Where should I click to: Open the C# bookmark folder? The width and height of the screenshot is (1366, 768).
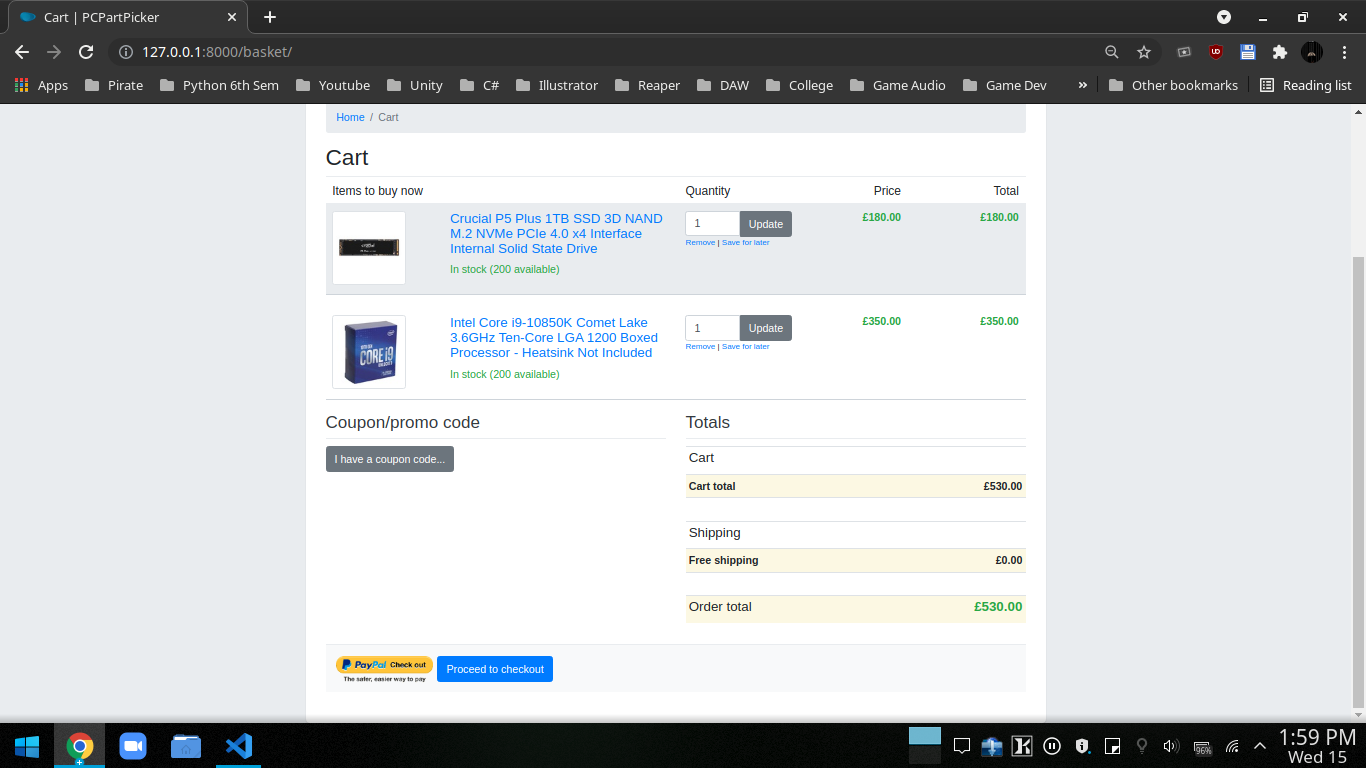[480, 85]
